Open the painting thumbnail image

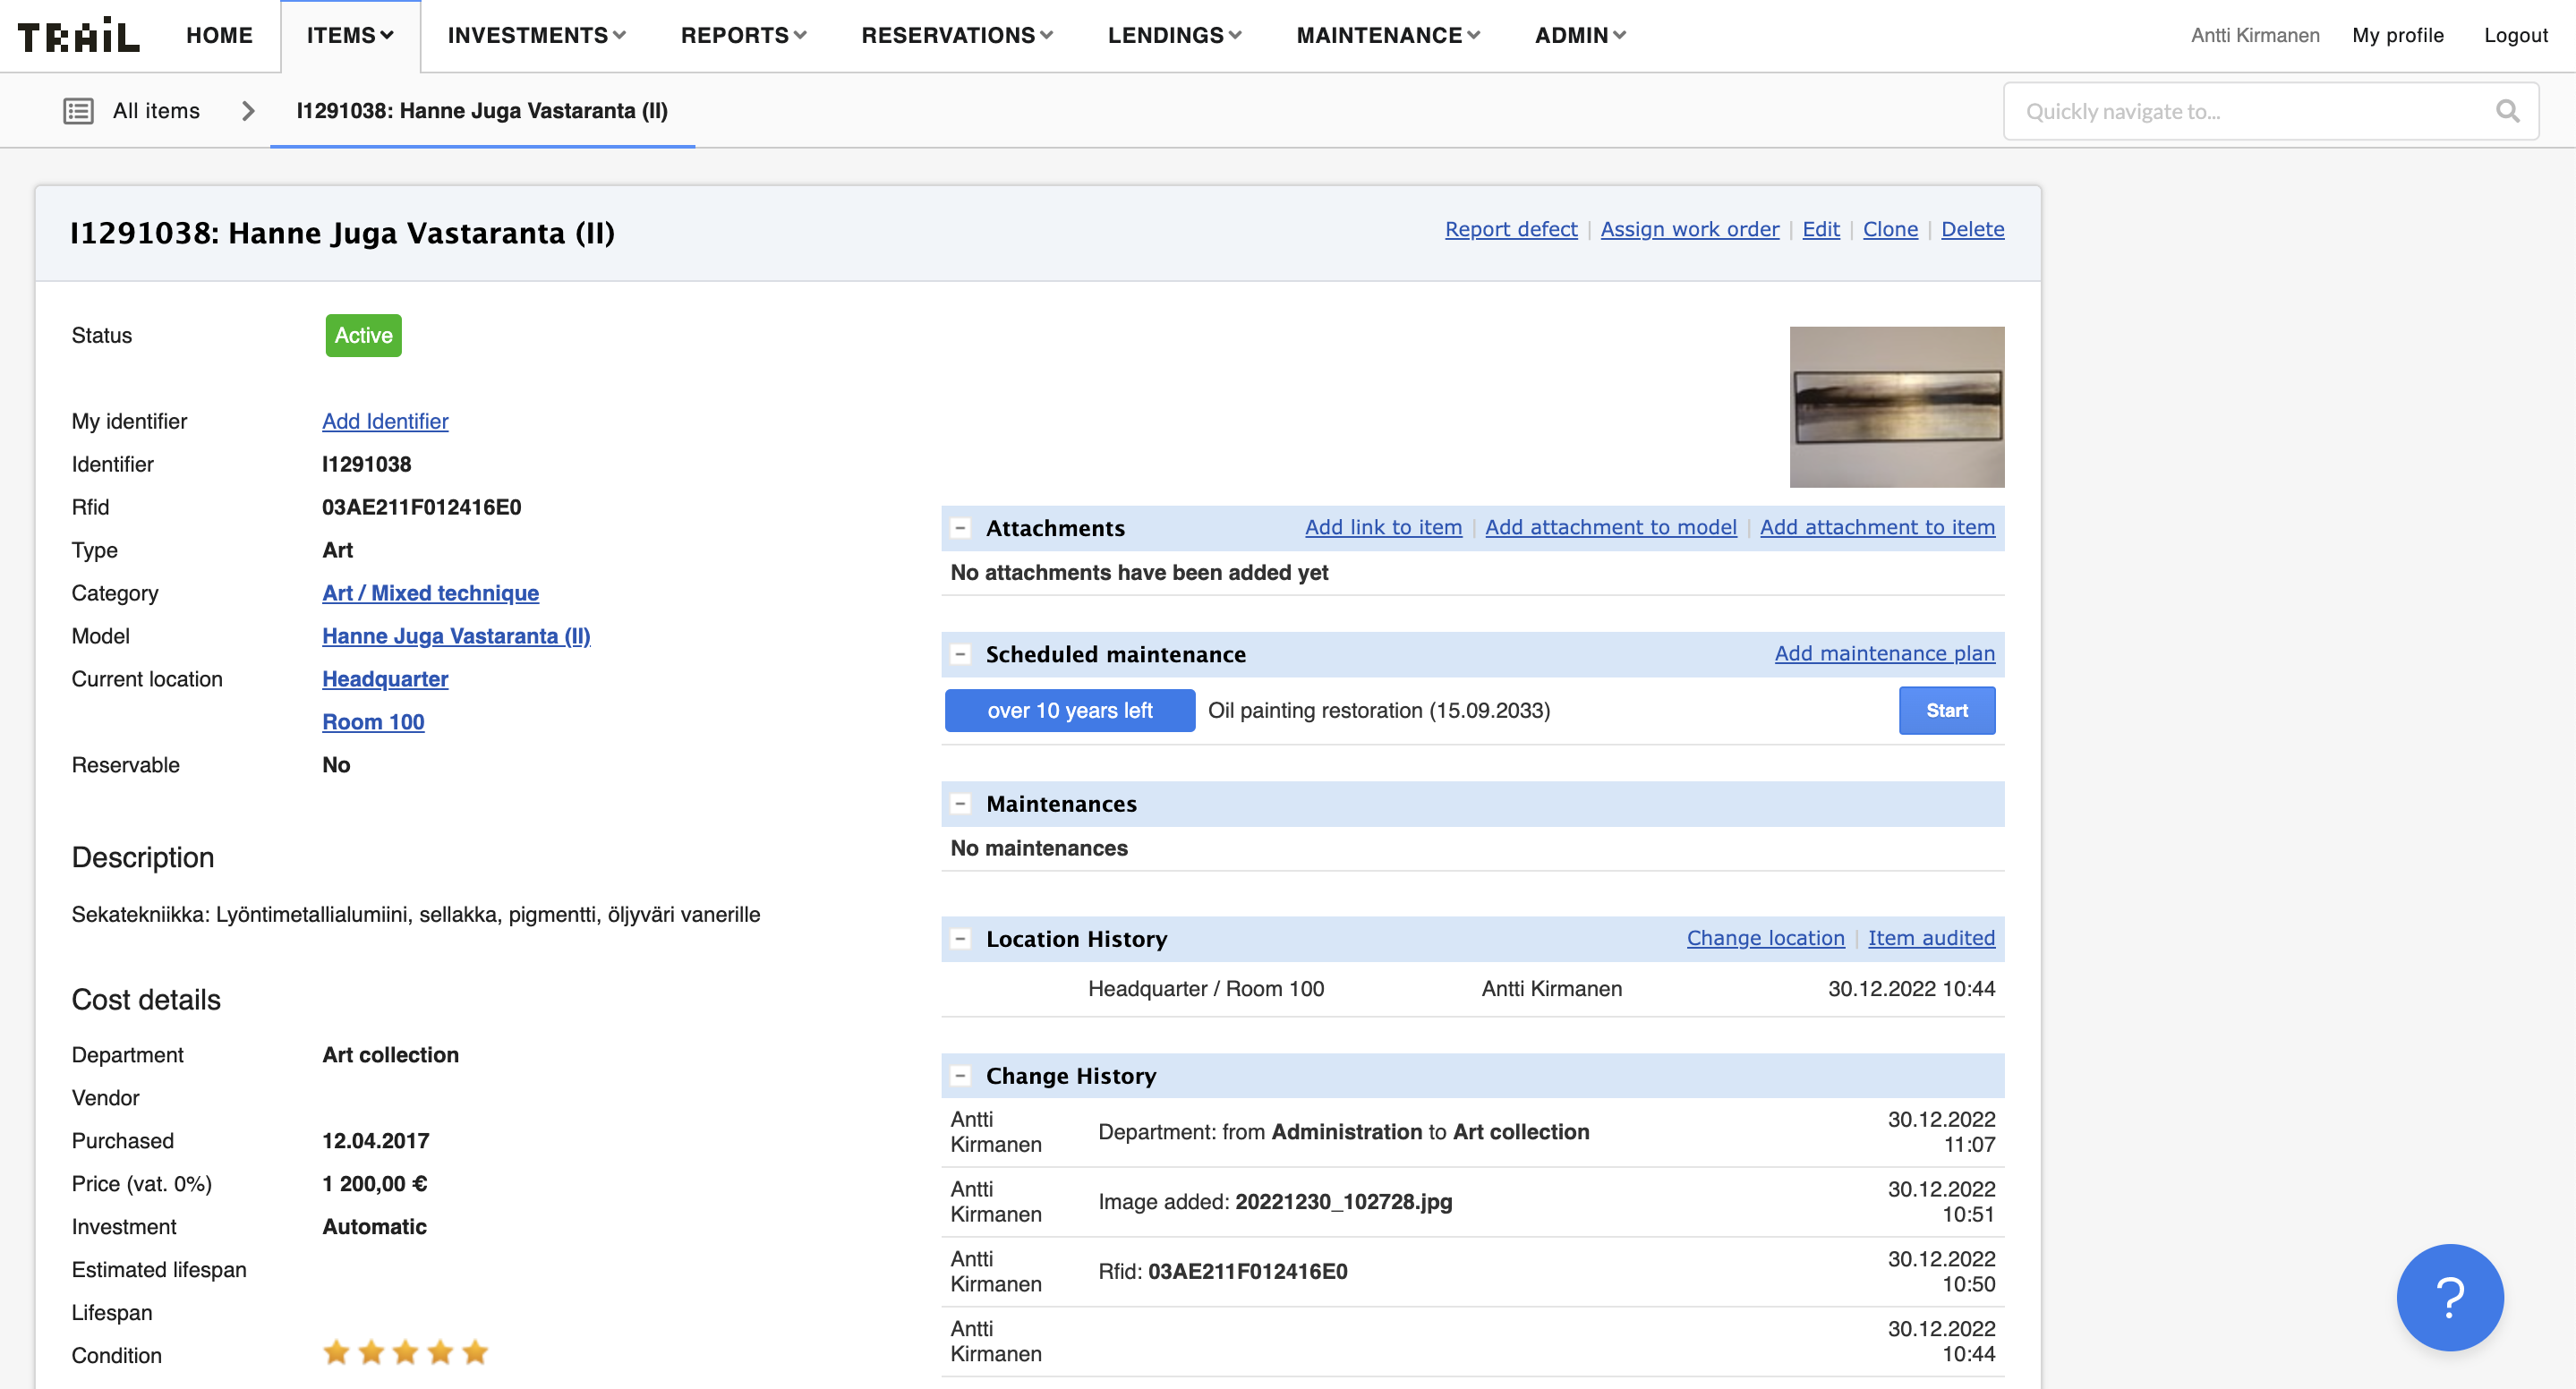click(x=1896, y=407)
